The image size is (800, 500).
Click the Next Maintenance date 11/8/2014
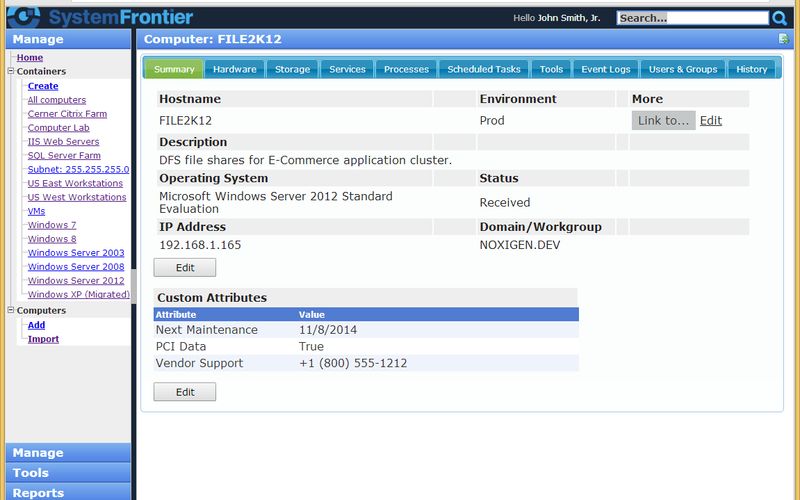(328, 330)
